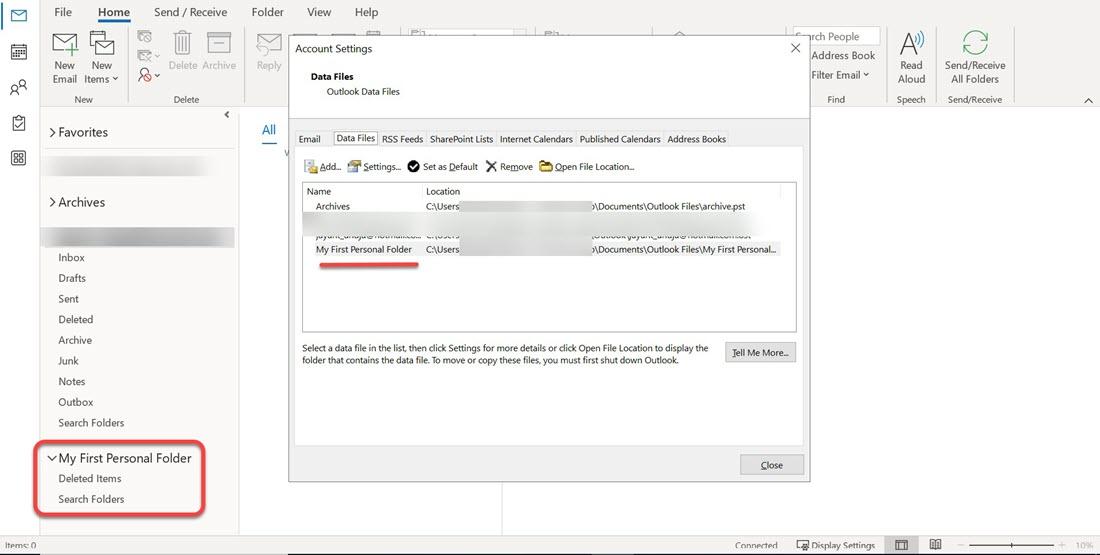Click Close button in Account Settings
Viewport: 1100px width, 555px height.
coord(771,465)
